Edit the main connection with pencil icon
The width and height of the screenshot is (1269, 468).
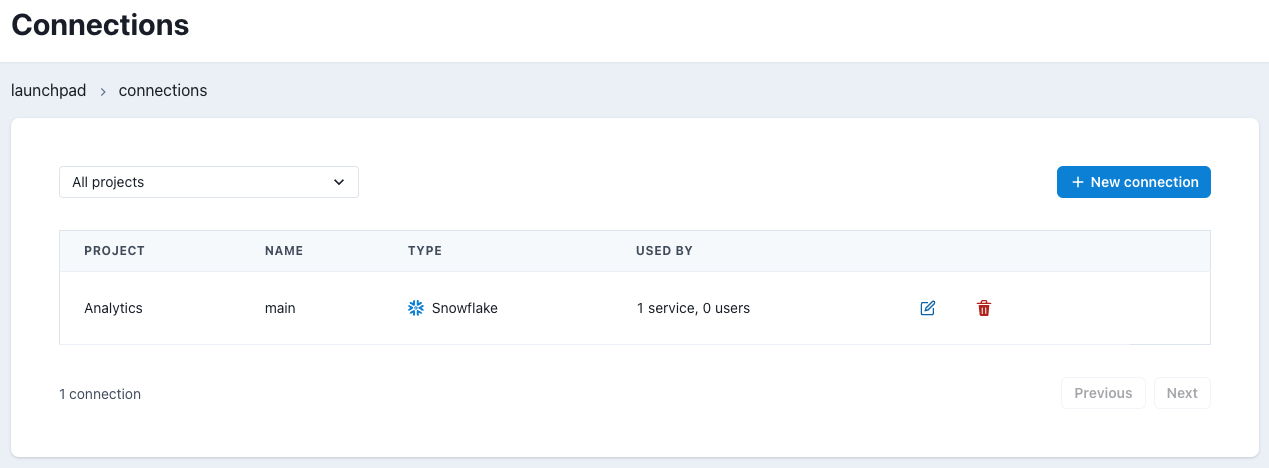click(x=927, y=308)
